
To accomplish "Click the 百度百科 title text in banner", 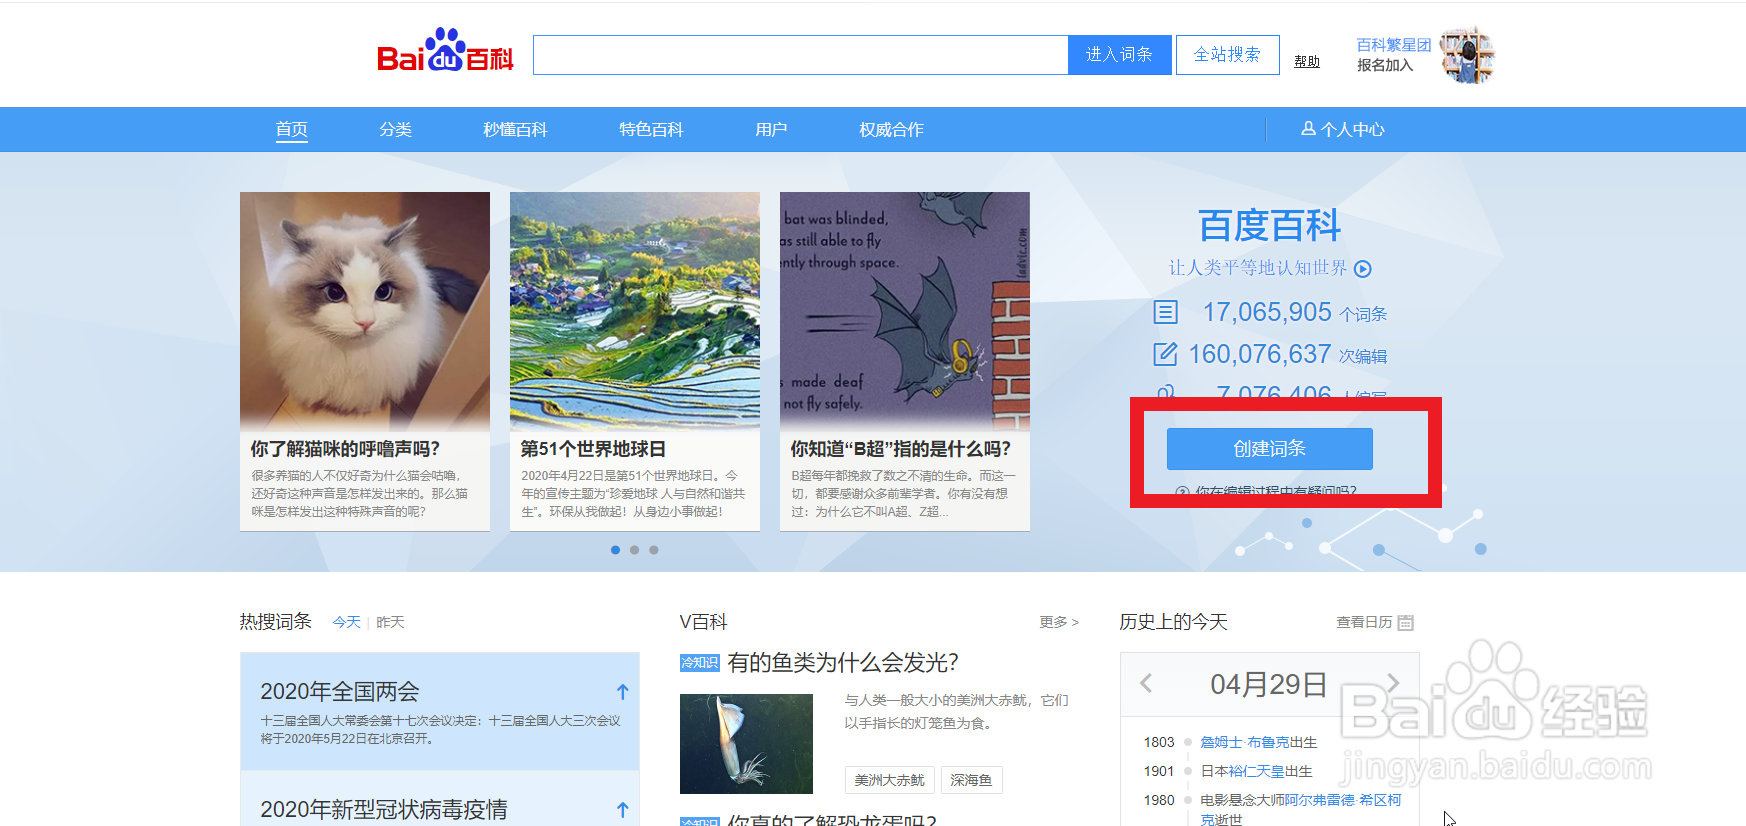I will pyautogui.click(x=1269, y=226).
